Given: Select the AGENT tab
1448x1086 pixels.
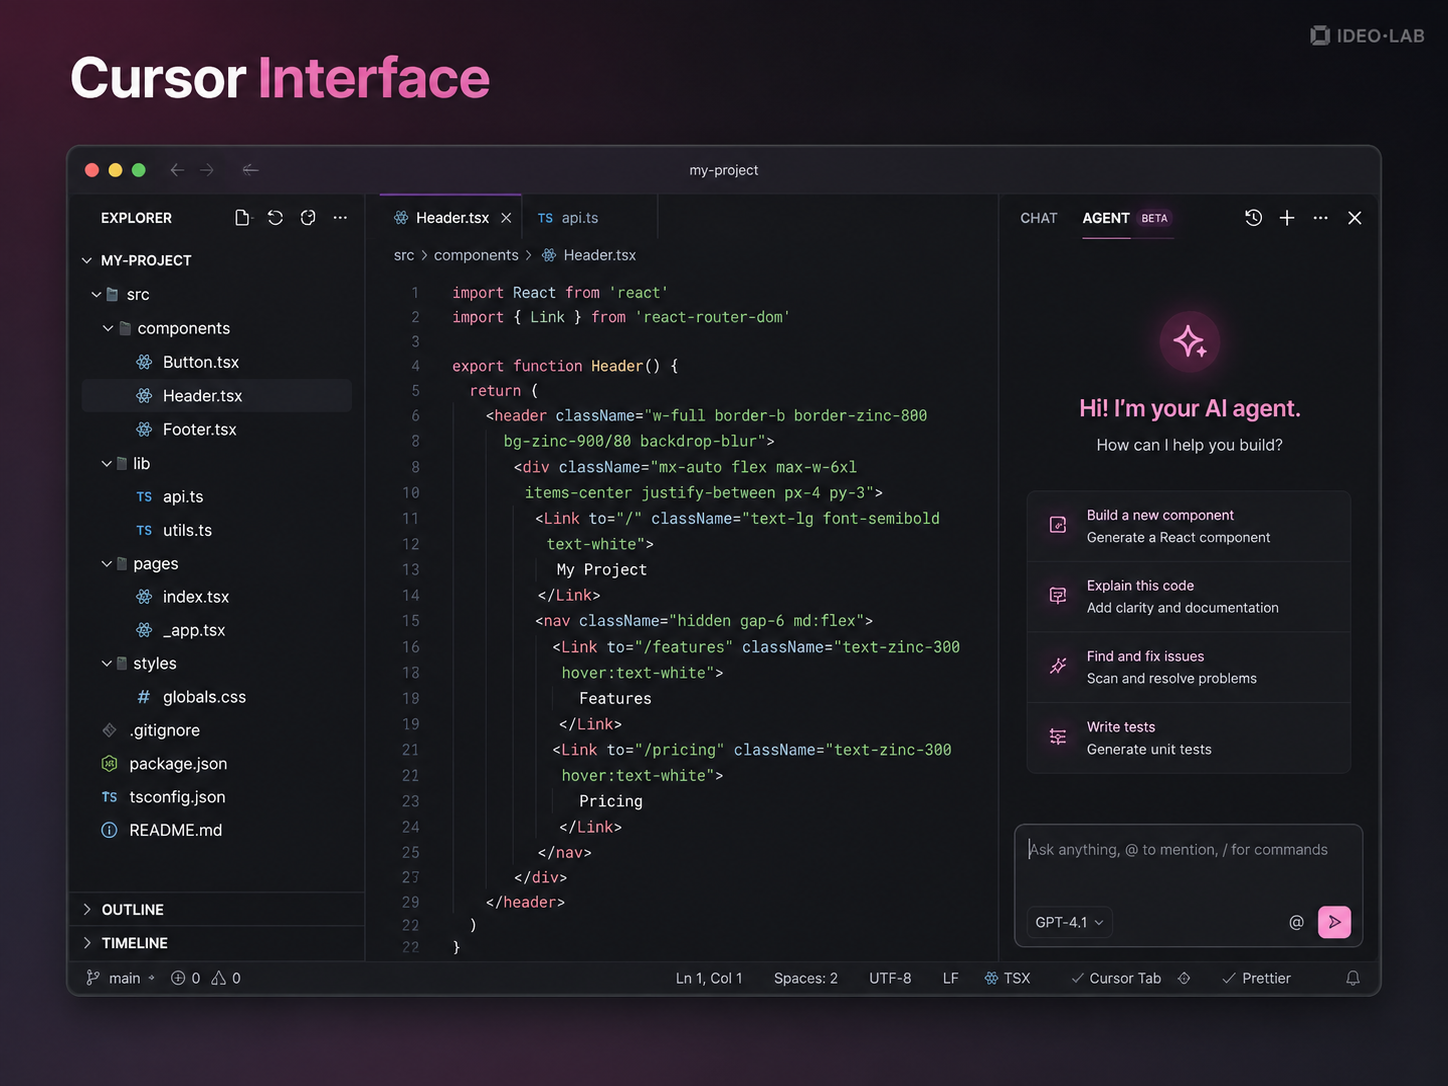Looking at the screenshot, I should pyautogui.click(x=1106, y=217).
